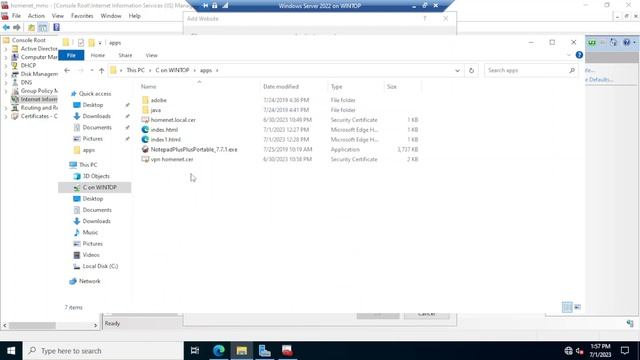Select Internet Information Services in console tree
This screenshot has height=360, width=640.
[x=35, y=99]
